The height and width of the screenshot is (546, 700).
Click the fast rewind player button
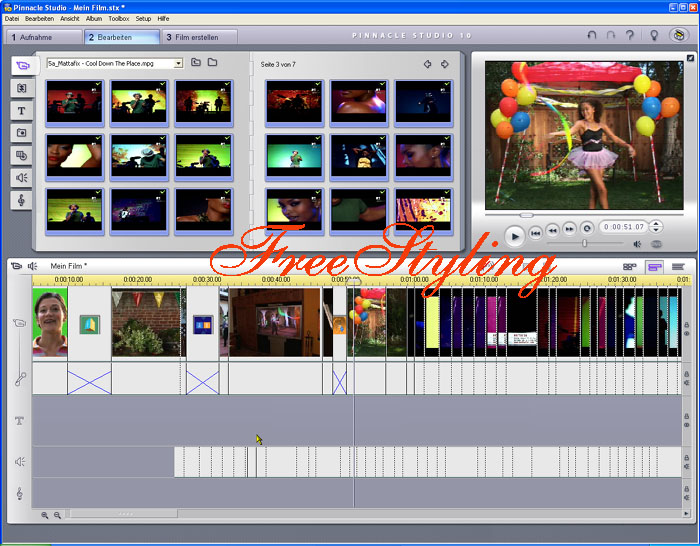(x=552, y=230)
